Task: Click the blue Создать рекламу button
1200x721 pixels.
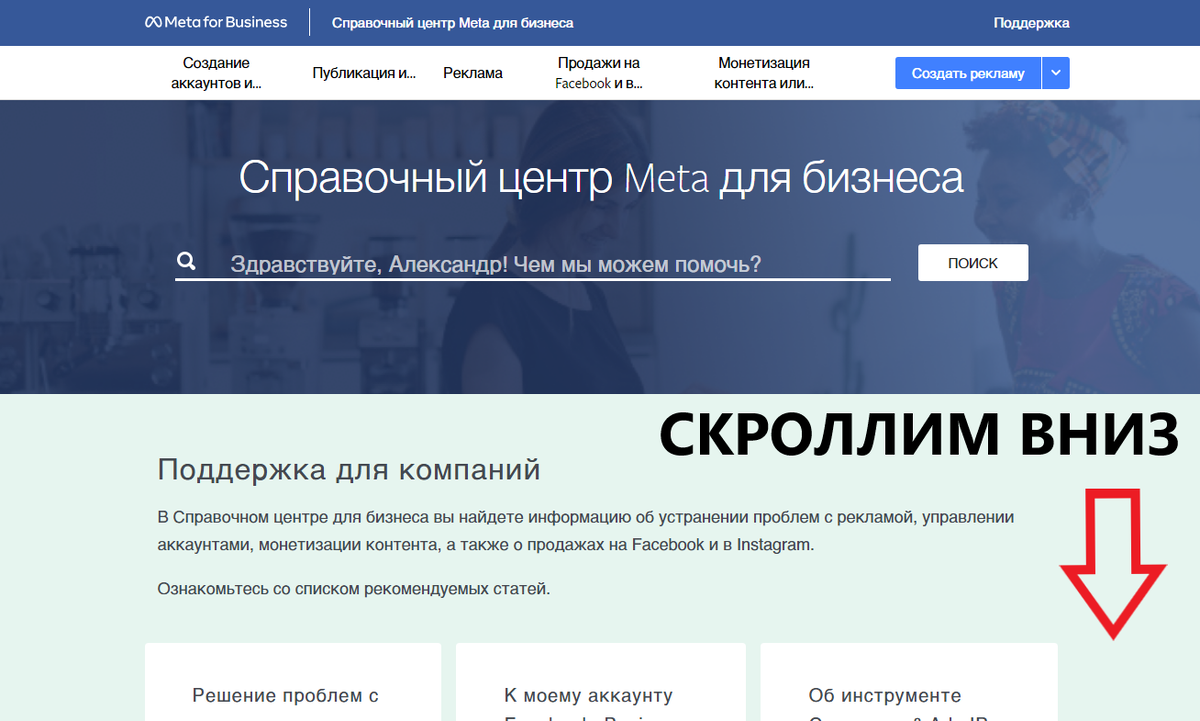Action: (x=967, y=72)
